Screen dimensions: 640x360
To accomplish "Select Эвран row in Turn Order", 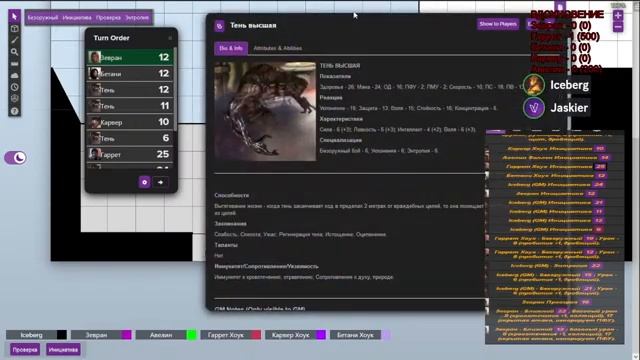I will point(130,58).
